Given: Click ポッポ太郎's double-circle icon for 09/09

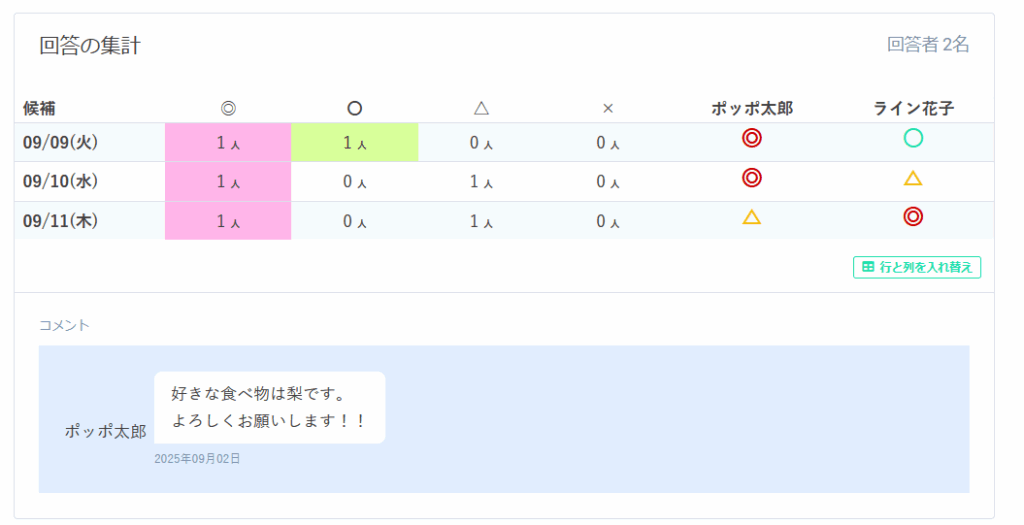Looking at the screenshot, I should (752, 139).
